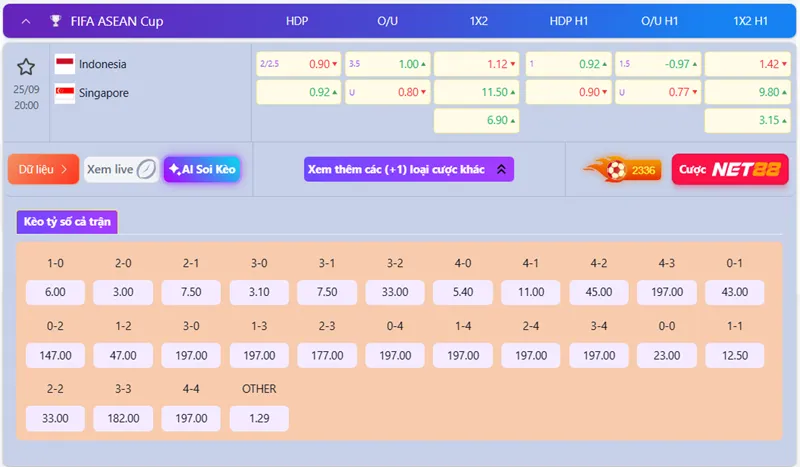Viewport: 800px width, 467px height.
Task: Bet correct score 1-0 at 6.00
Action: pos(55,292)
